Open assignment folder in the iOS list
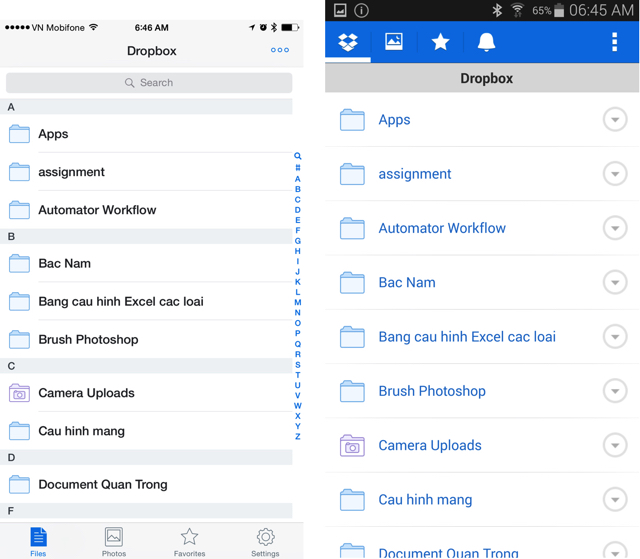640x559 pixels. point(146,172)
